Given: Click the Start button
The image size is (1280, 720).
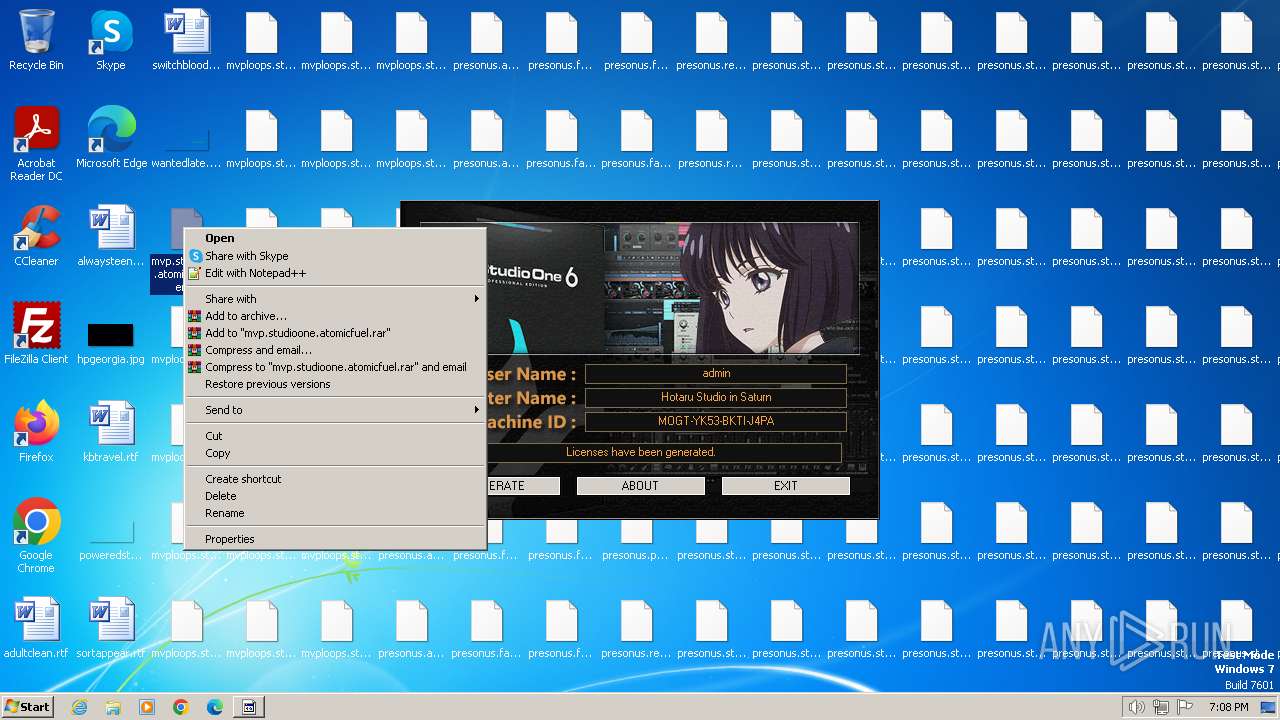Looking at the screenshot, I should tap(28, 707).
